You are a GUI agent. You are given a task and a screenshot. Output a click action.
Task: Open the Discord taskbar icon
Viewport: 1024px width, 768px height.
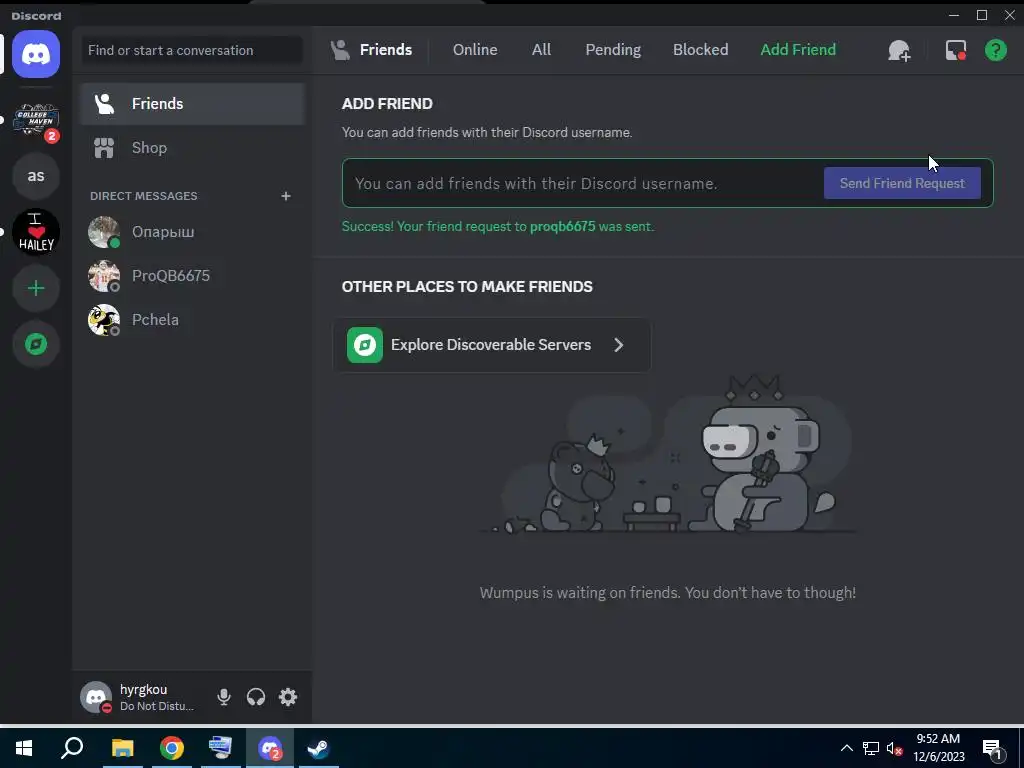coord(270,748)
